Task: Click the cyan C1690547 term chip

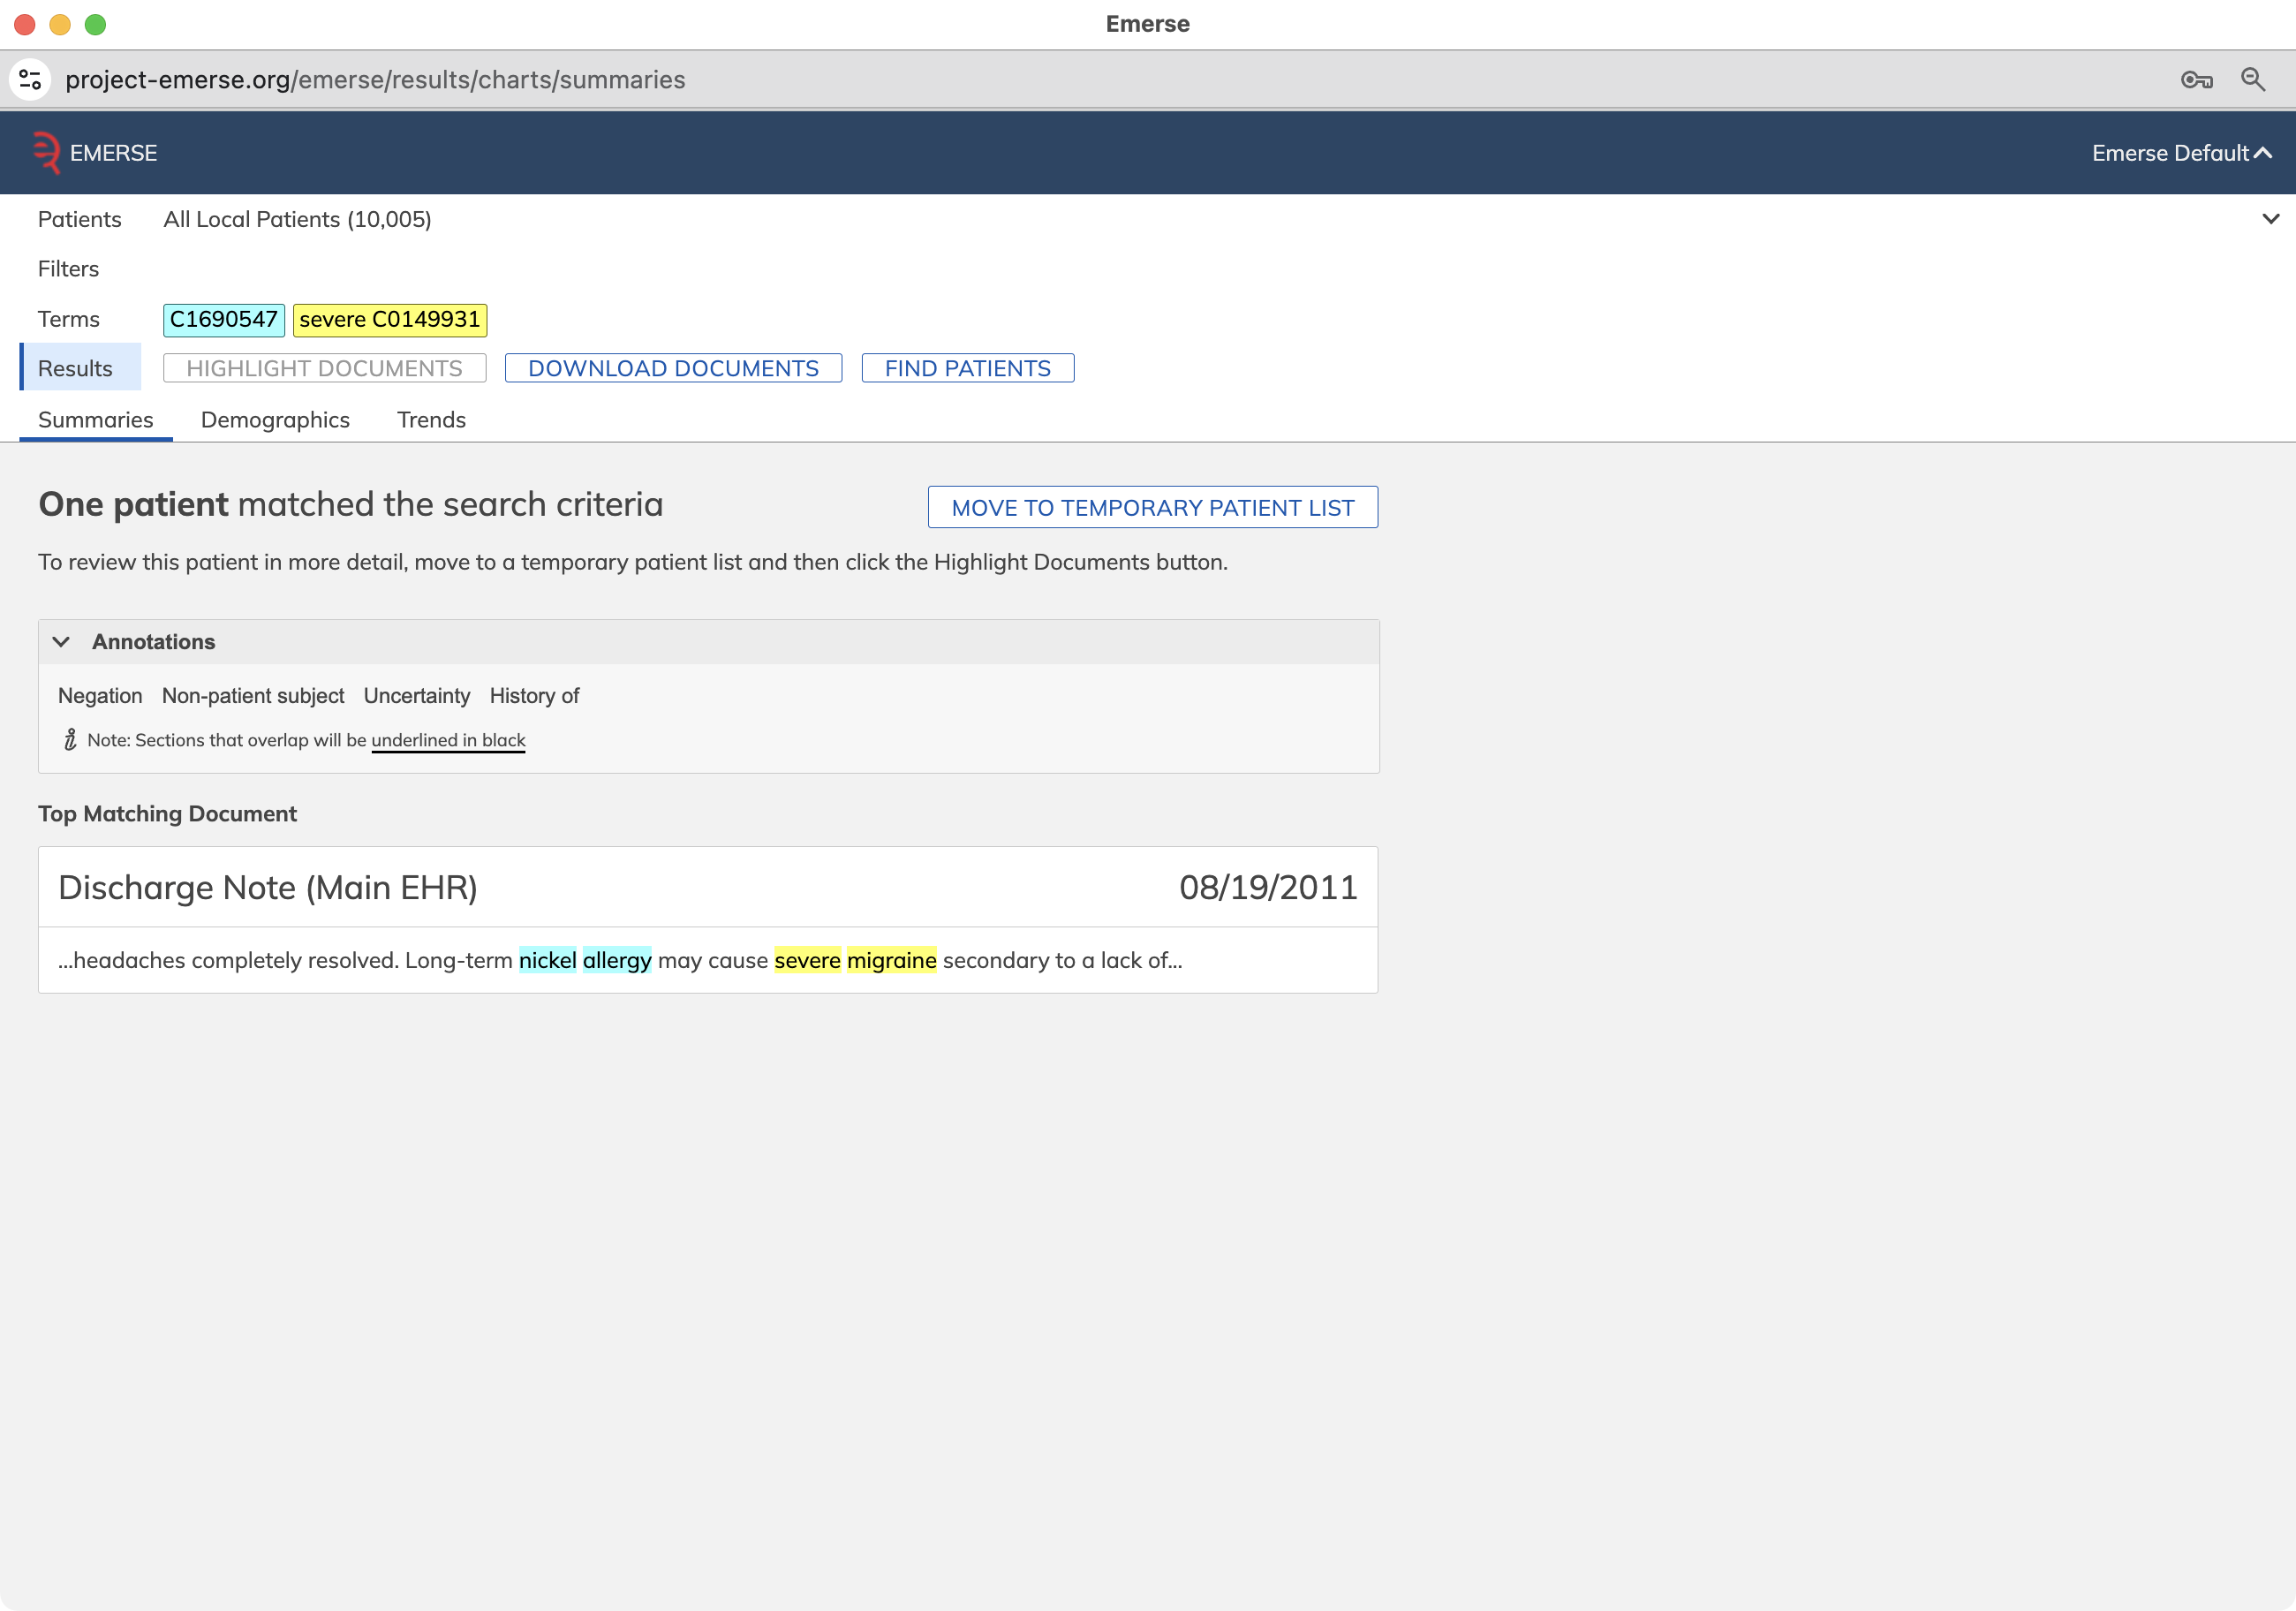Action: coord(224,320)
